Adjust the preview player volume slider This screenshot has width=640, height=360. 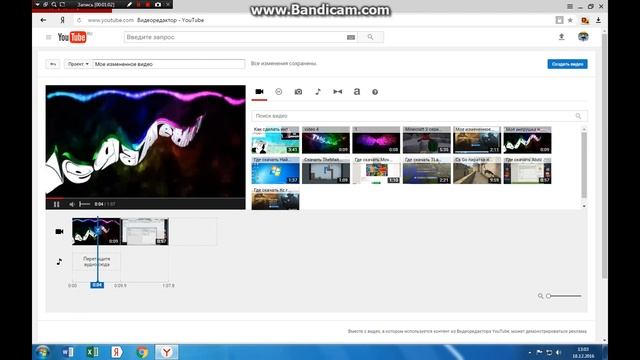[84, 204]
